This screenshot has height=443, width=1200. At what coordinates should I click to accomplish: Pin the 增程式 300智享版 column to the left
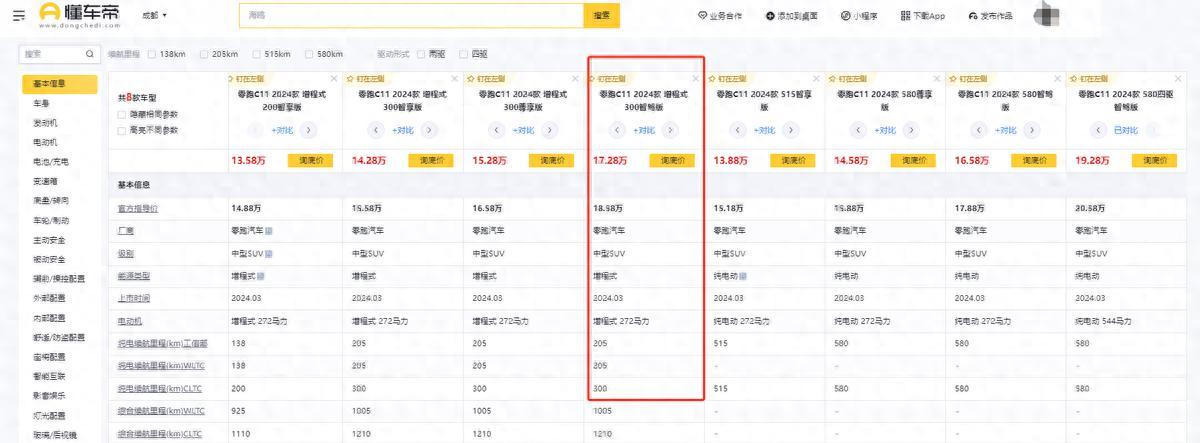[364, 78]
